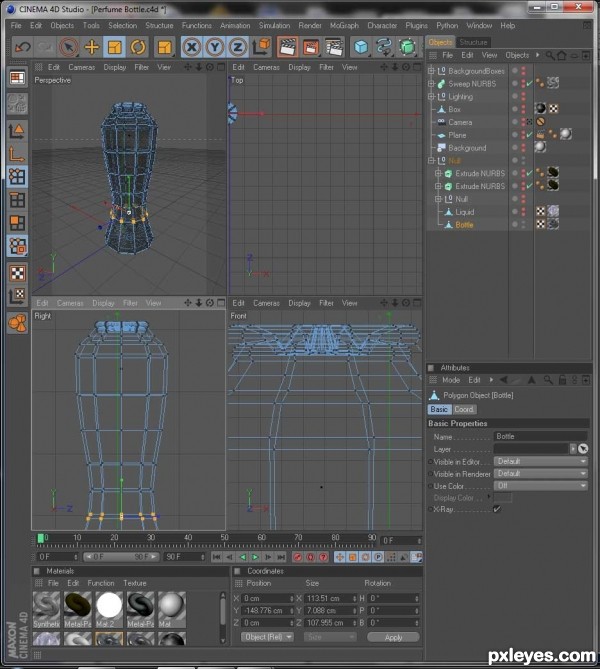The width and height of the screenshot is (600, 669).
Task: Open Materials panel Function menu
Action: click(x=101, y=583)
